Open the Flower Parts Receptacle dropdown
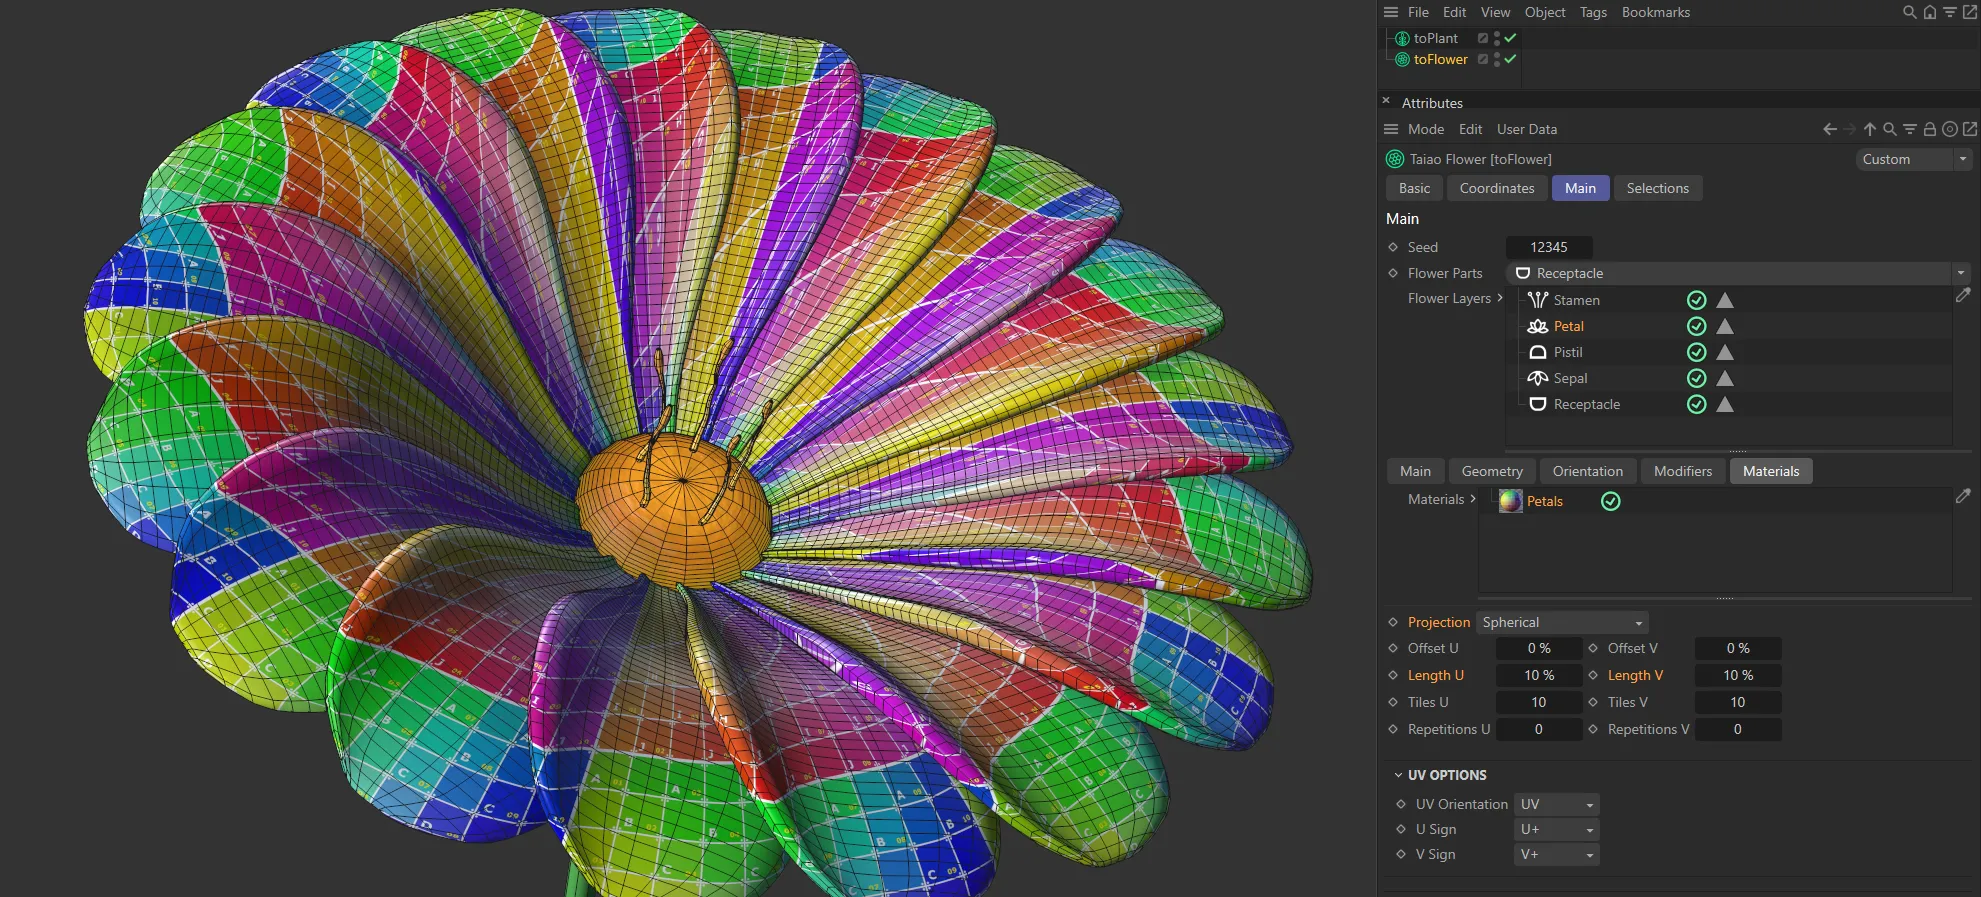The height and width of the screenshot is (897, 1981). pyautogui.click(x=1738, y=273)
